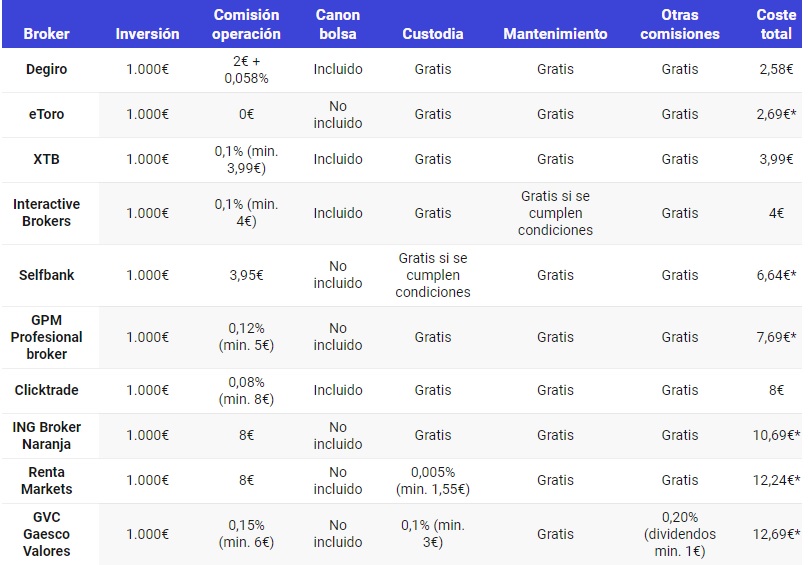Click eToro's 0€ commission value
Screen dimensions: 808x565
point(246,114)
